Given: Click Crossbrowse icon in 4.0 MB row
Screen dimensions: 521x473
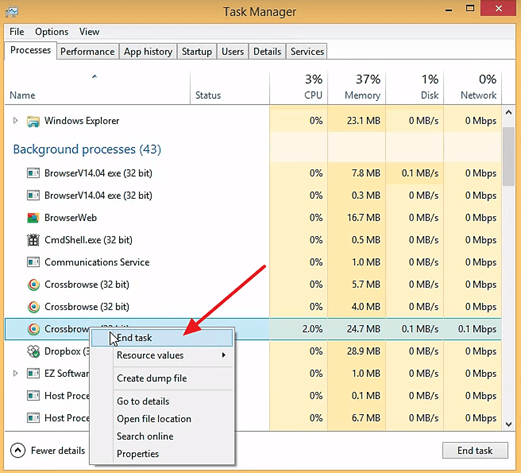Looking at the screenshot, I should (x=33, y=307).
